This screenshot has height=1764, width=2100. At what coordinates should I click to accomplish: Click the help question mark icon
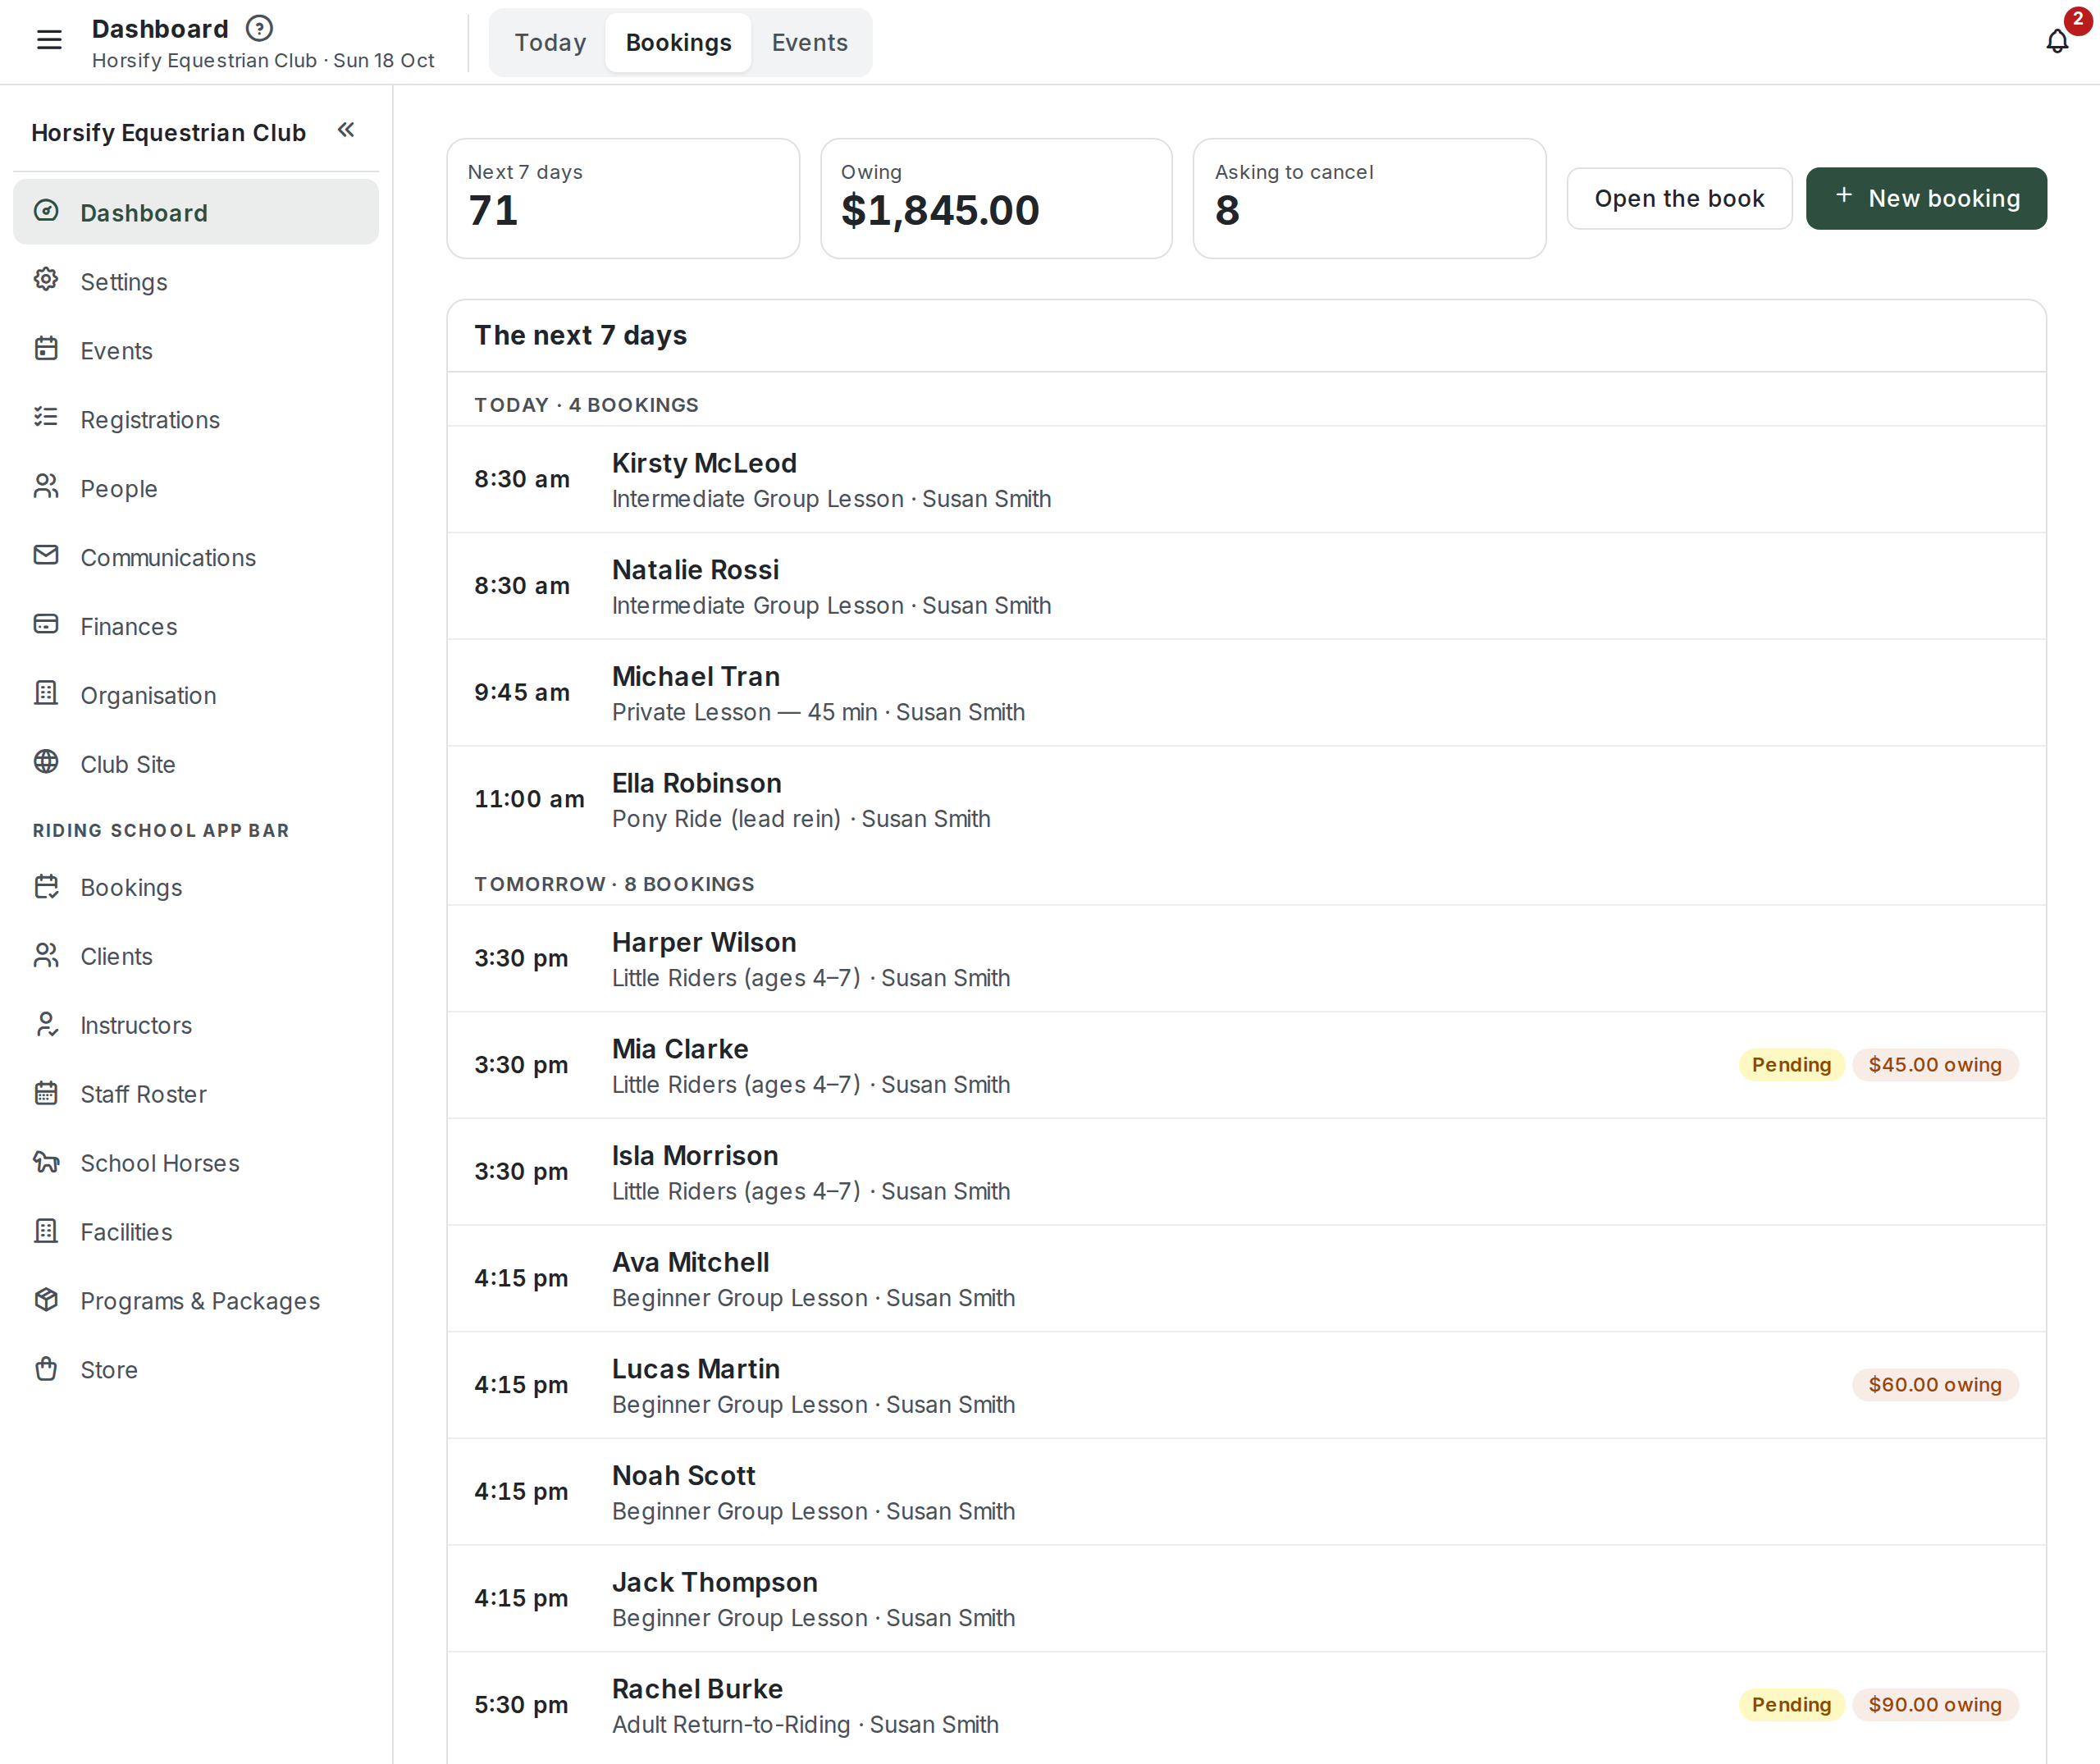point(259,28)
